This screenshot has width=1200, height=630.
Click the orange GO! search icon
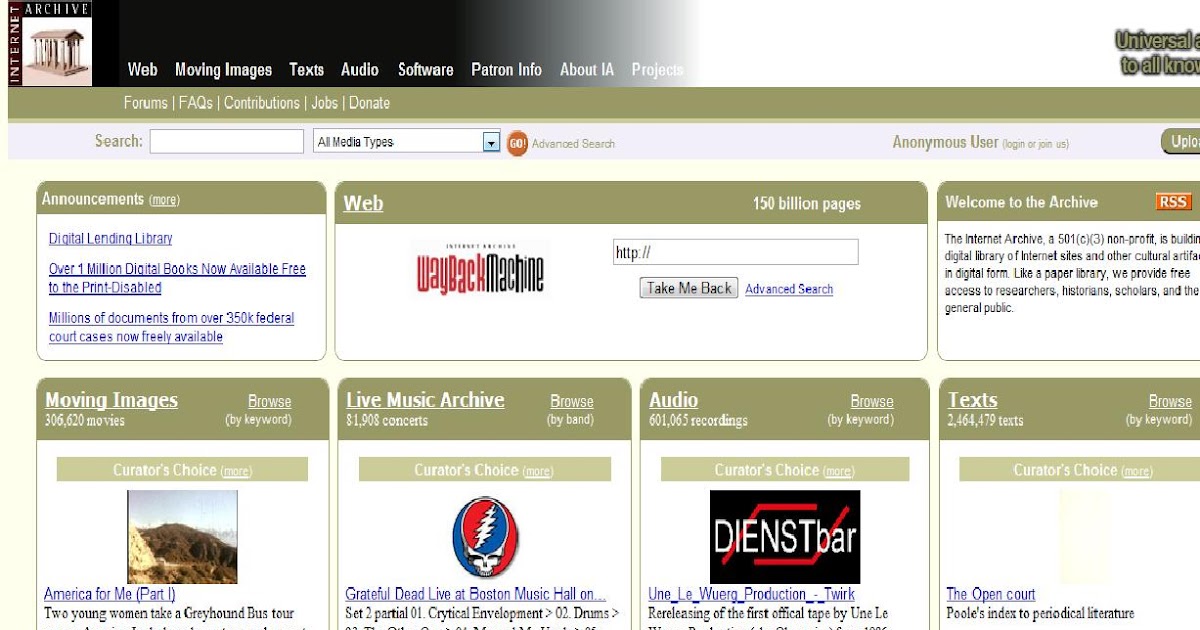coord(517,143)
